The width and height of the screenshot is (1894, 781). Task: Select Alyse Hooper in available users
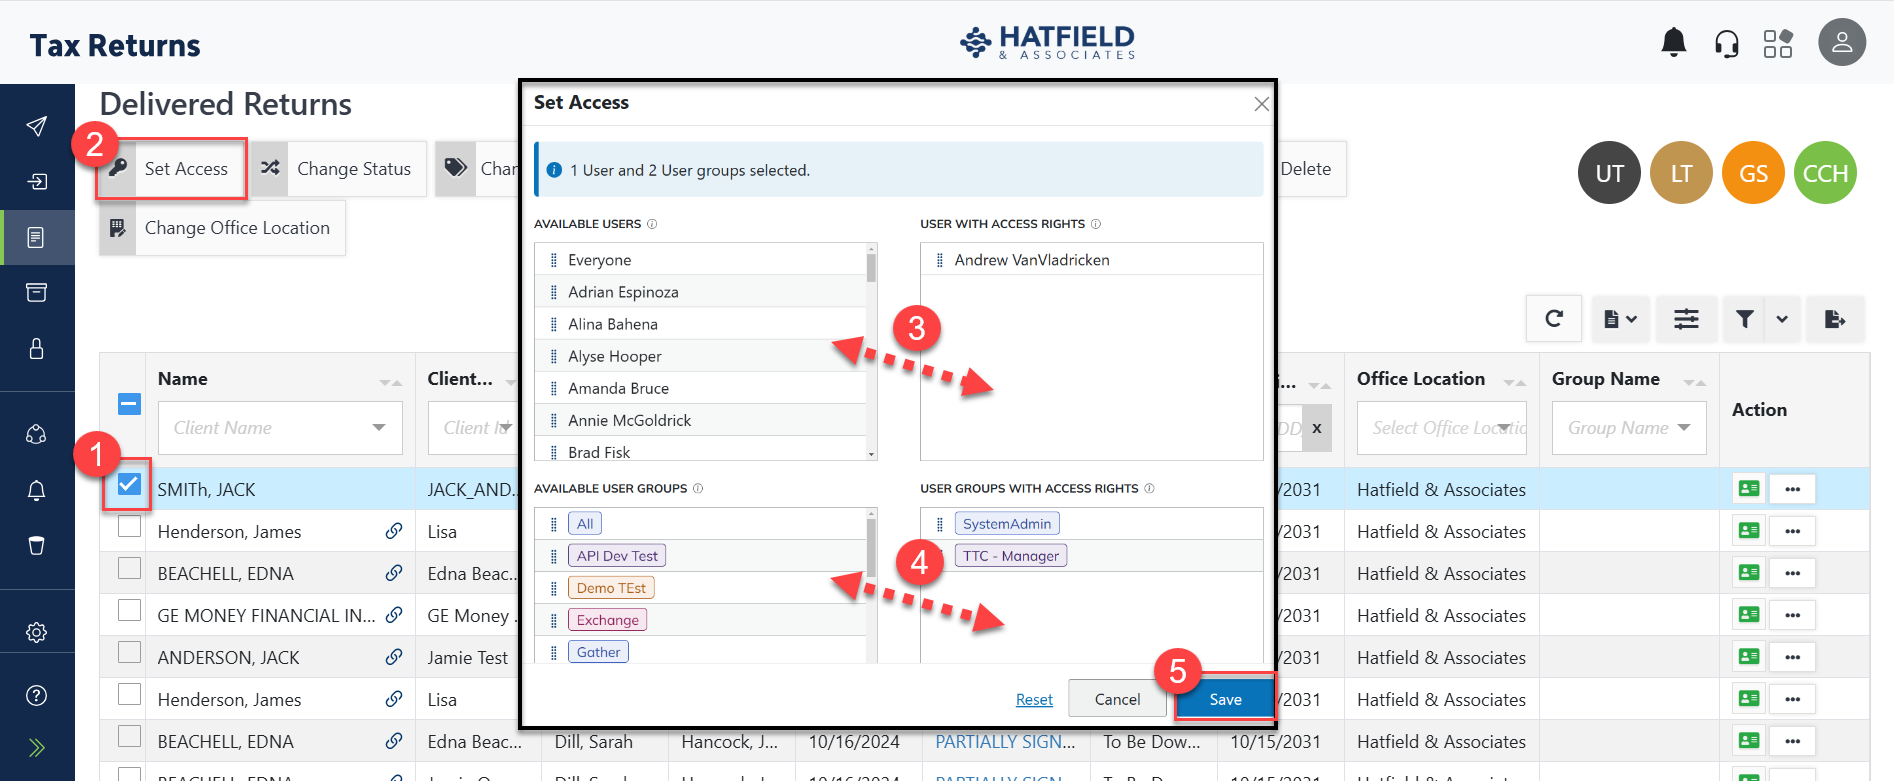click(x=614, y=356)
